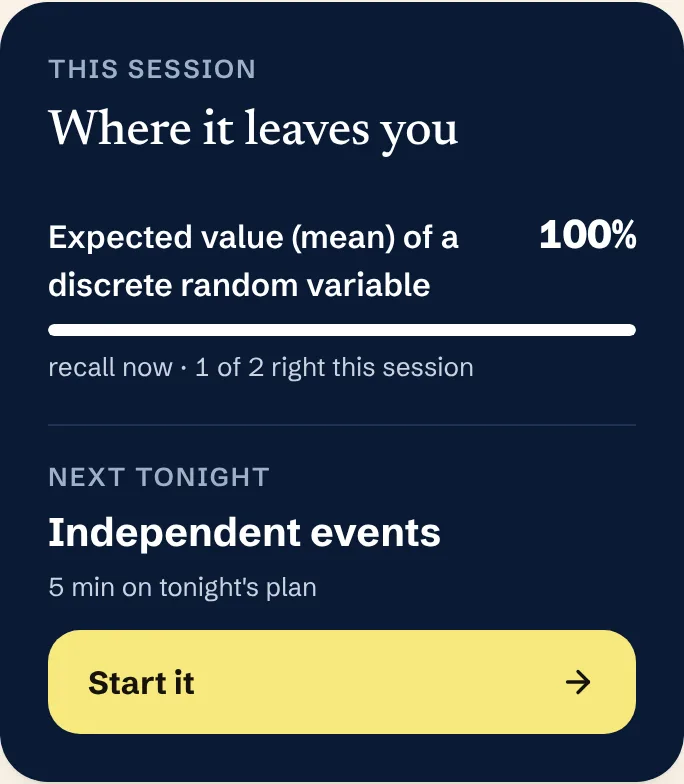Click the 'recall now' caption text
The width and height of the screenshot is (684, 784).
click(110, 368)
